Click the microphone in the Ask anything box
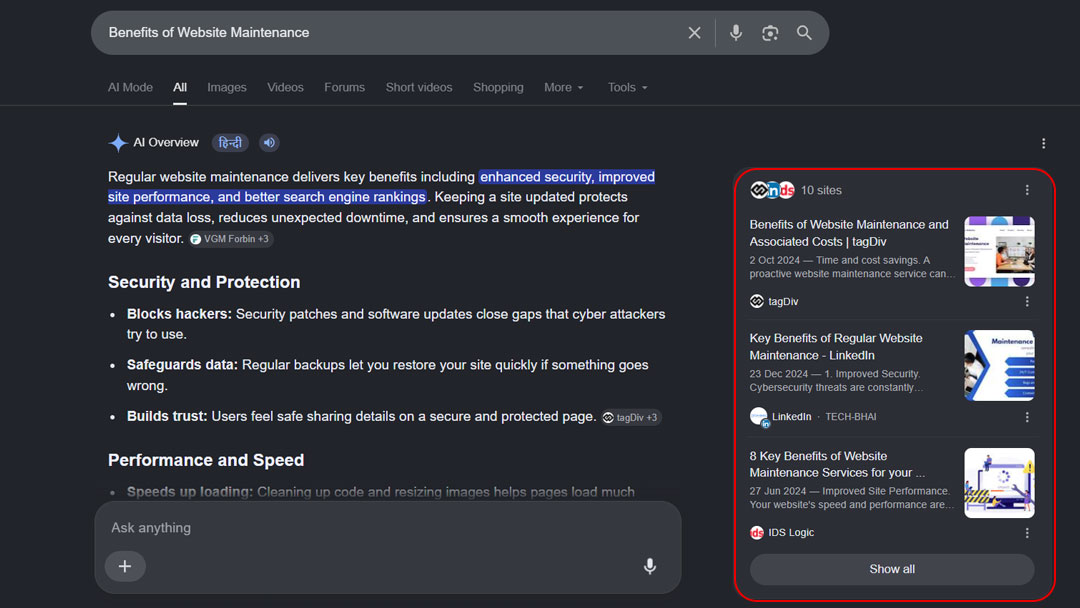1080x608 pixels. 650,566
